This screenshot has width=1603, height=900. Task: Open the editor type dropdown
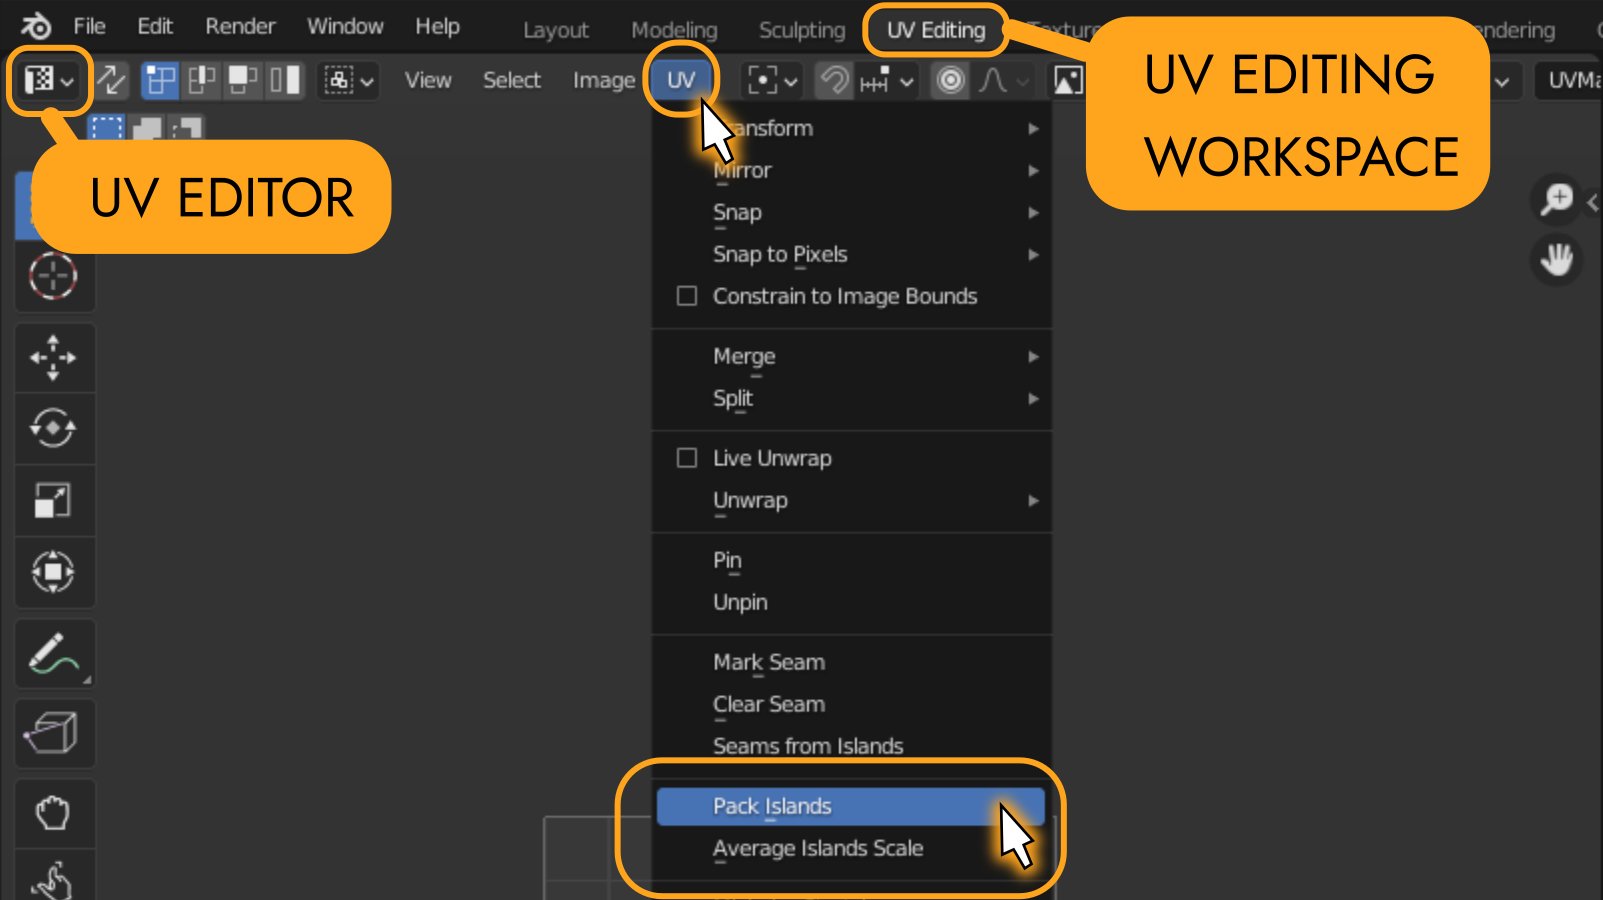pyautogui.click(x=49, y=80)
